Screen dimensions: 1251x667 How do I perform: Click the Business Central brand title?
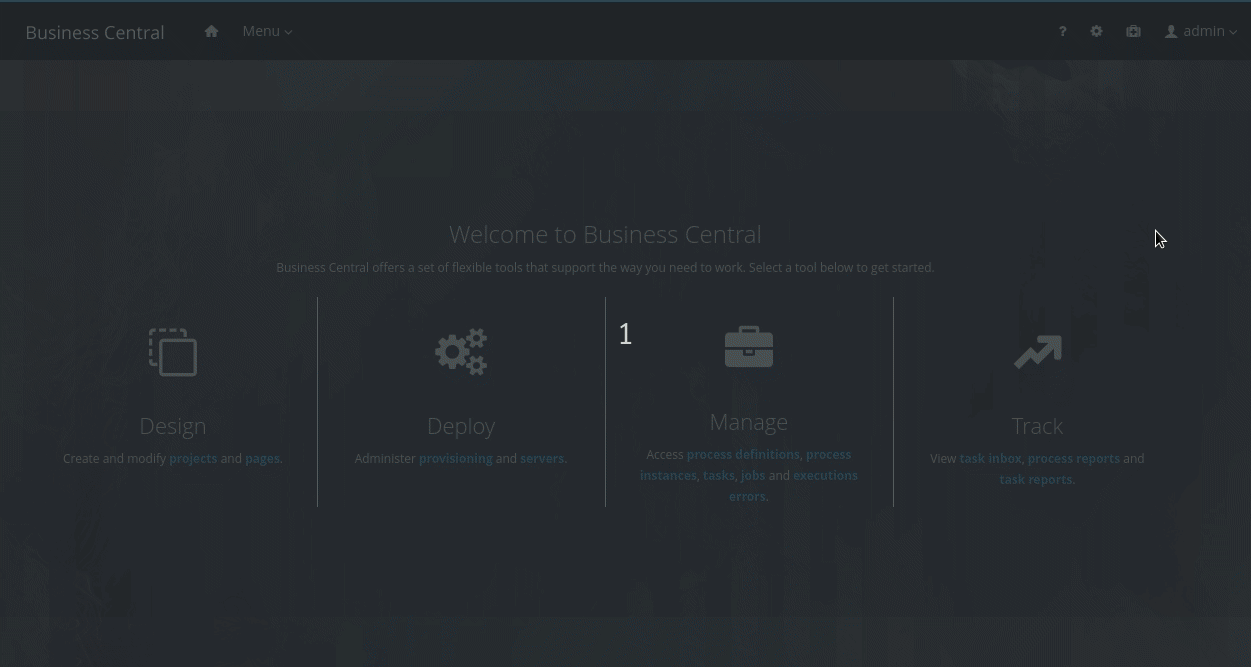click(x=95, y=32)
